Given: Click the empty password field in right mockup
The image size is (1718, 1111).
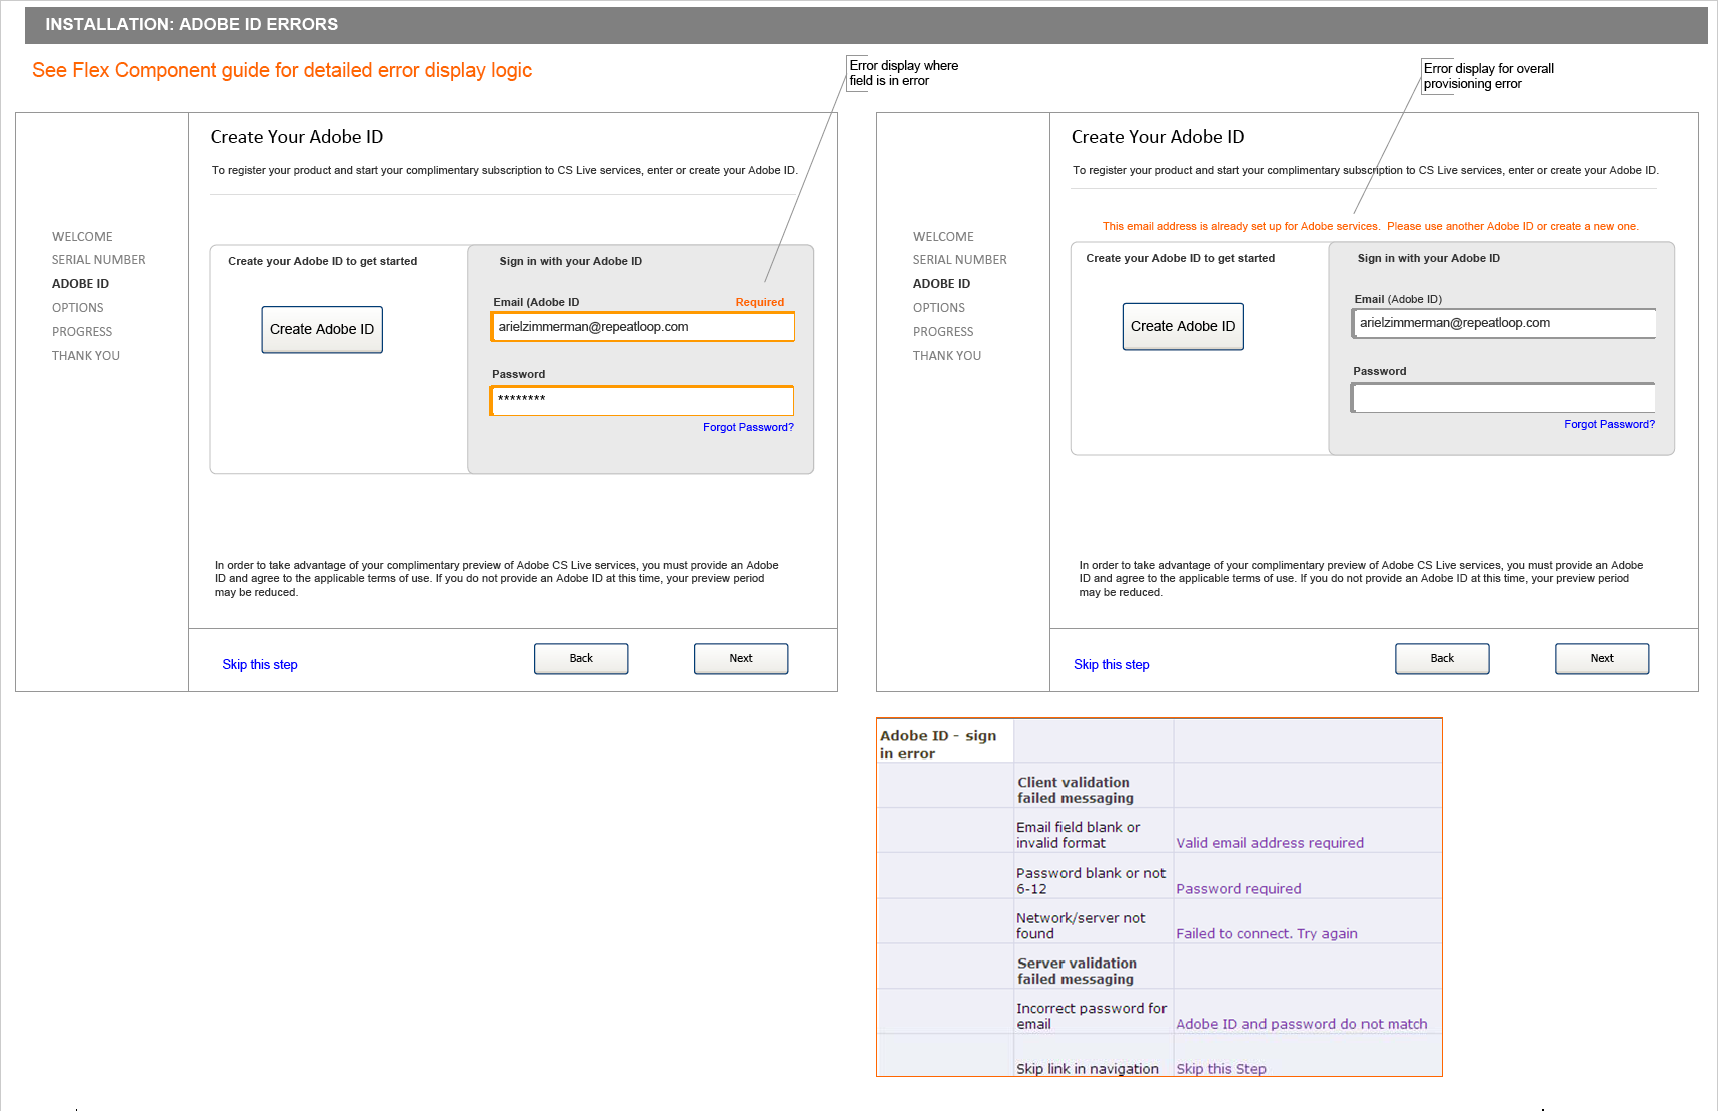Looking at the screenshot, I should click(x=1503, y=397).
